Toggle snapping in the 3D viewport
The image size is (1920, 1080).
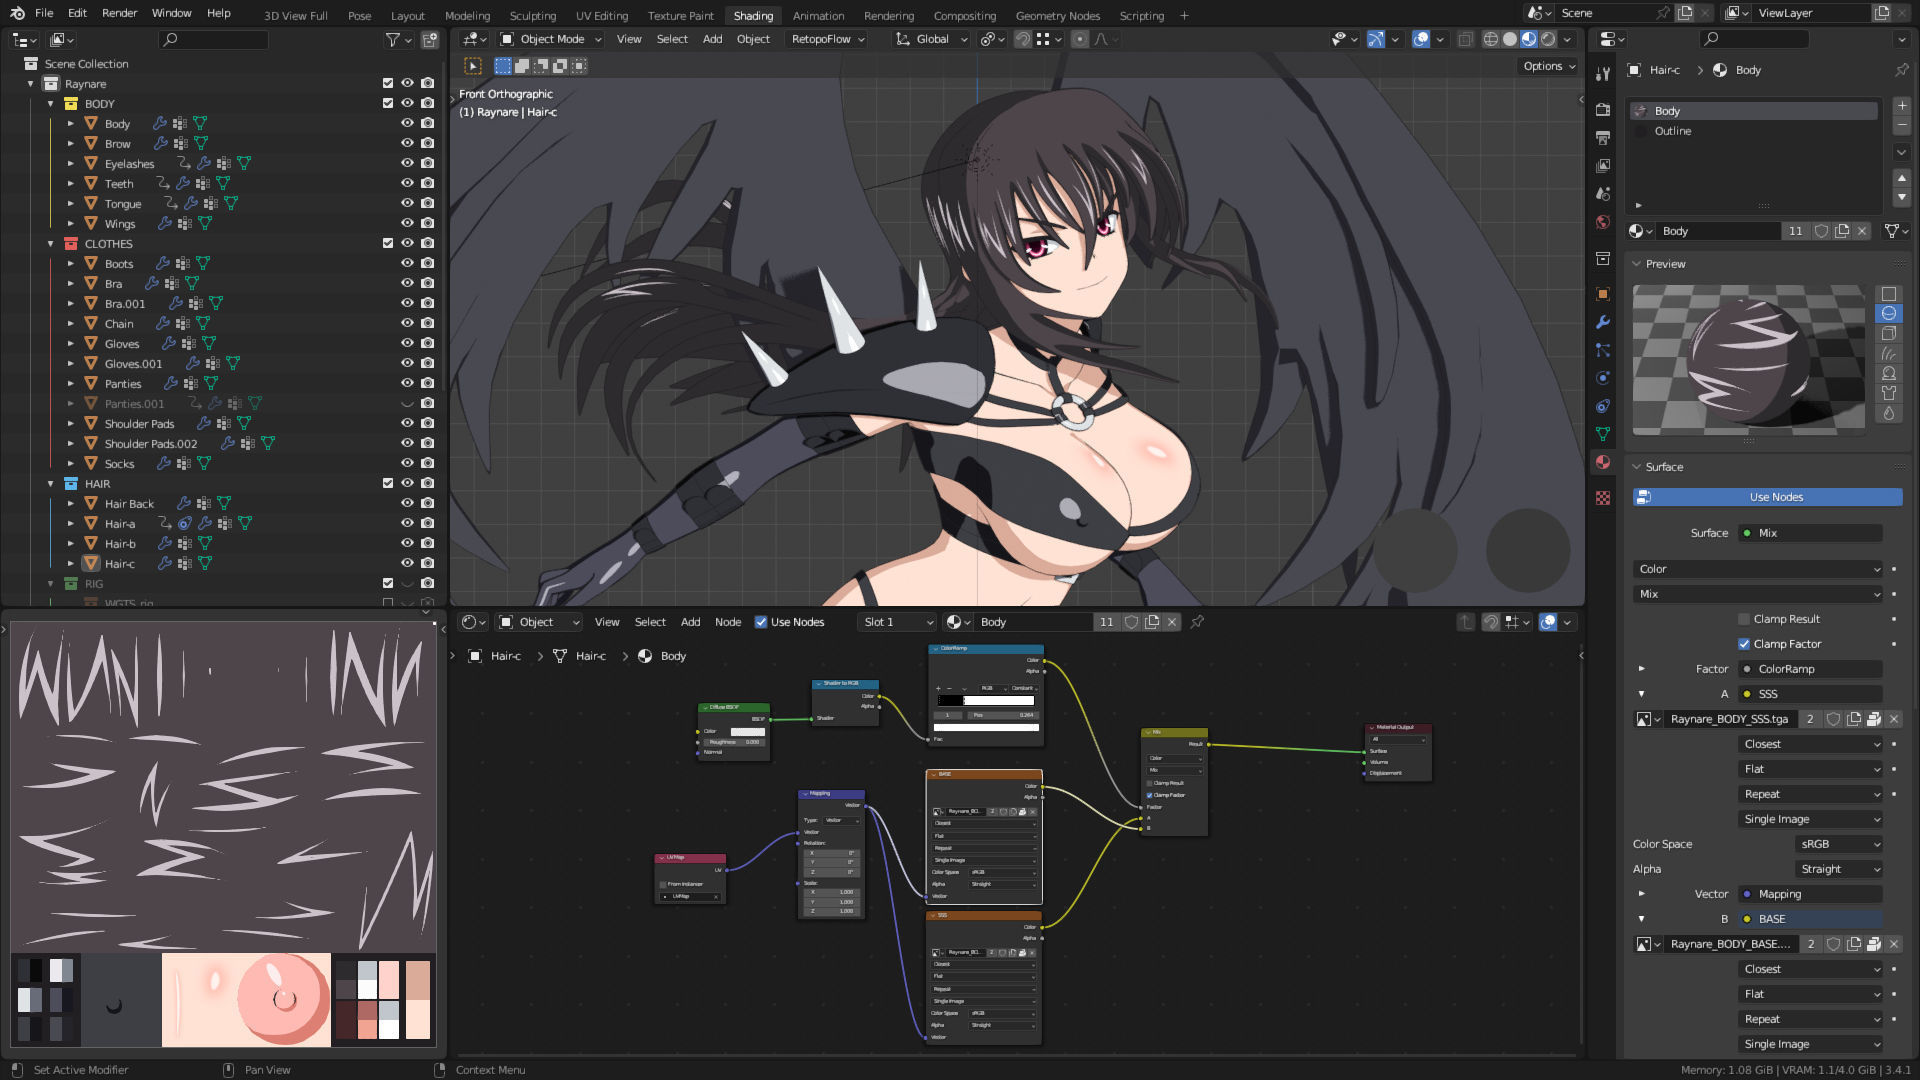click(x=1023, y=39)
